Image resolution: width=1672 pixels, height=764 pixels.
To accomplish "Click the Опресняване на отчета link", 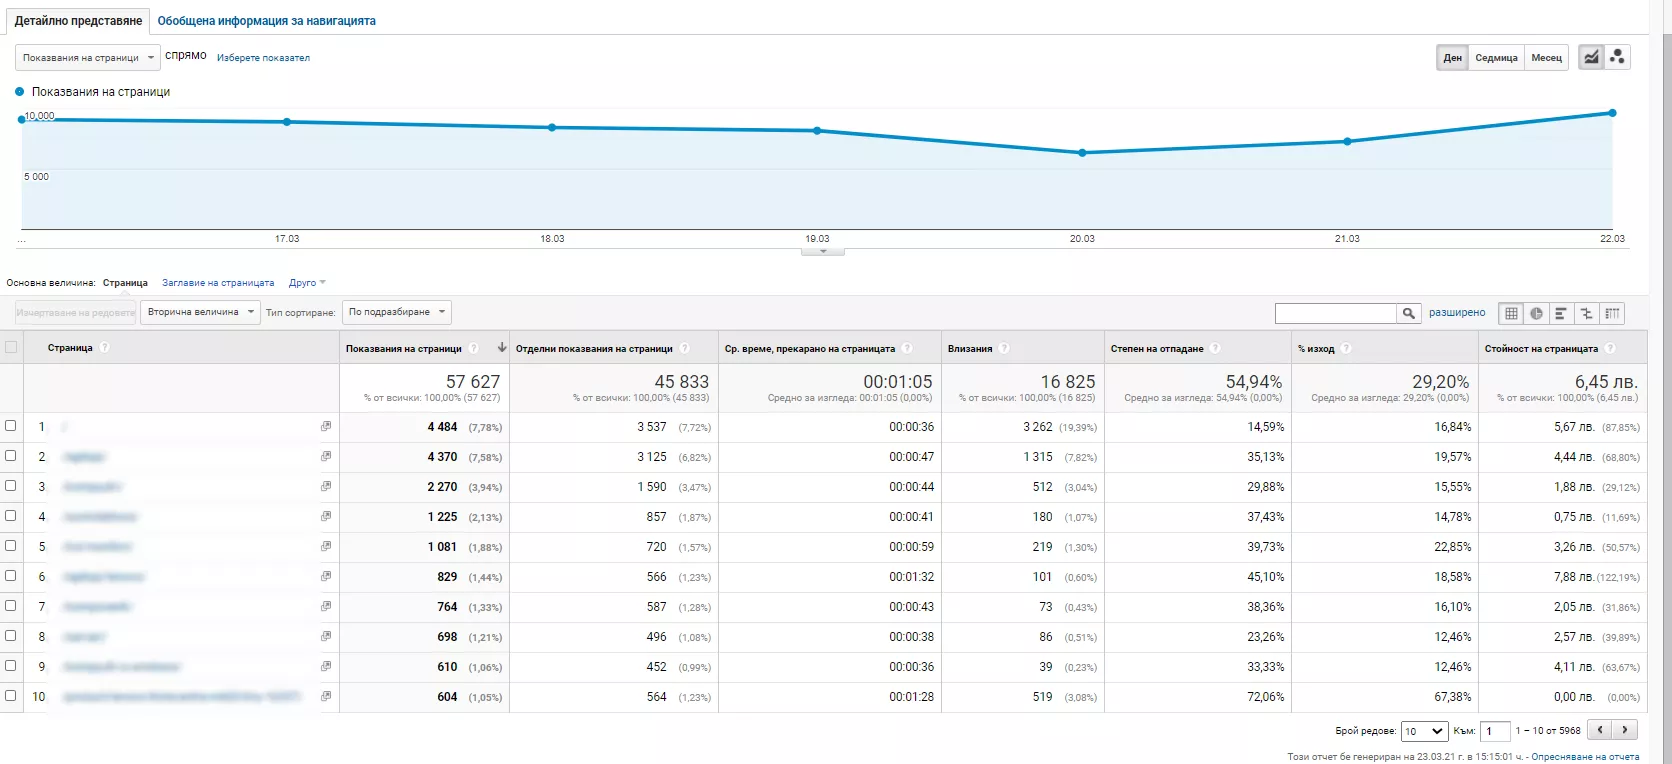I will point(1585,756).
